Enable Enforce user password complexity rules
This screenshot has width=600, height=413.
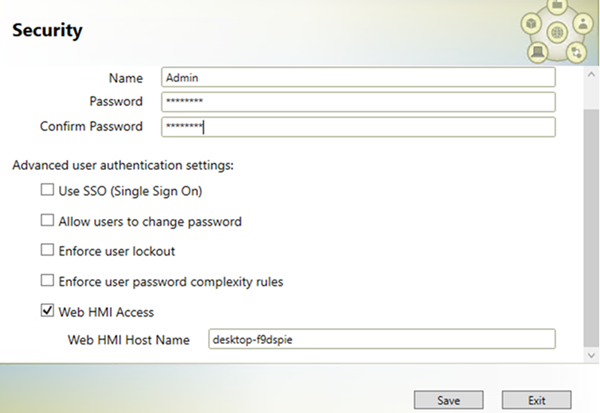[47, 280]
